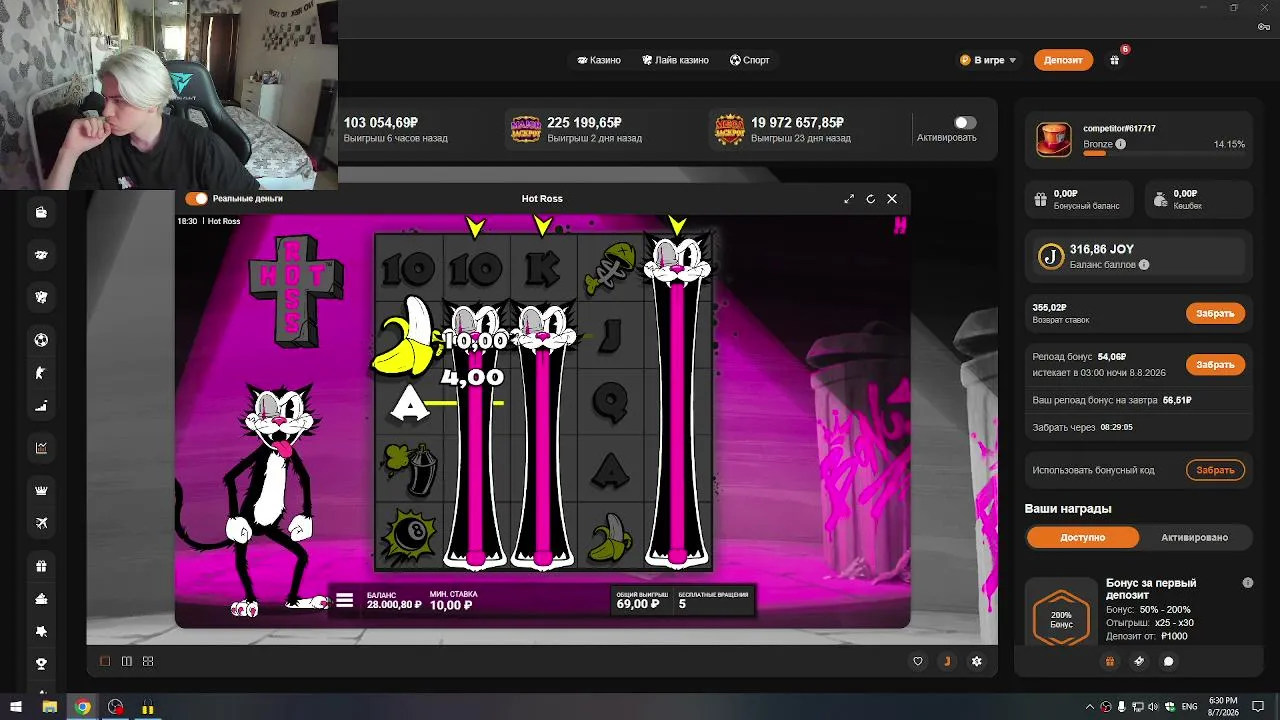Open the soccer ball sports sidebar icon
This screenshot has width=1280, height=720.
[41, 340]
